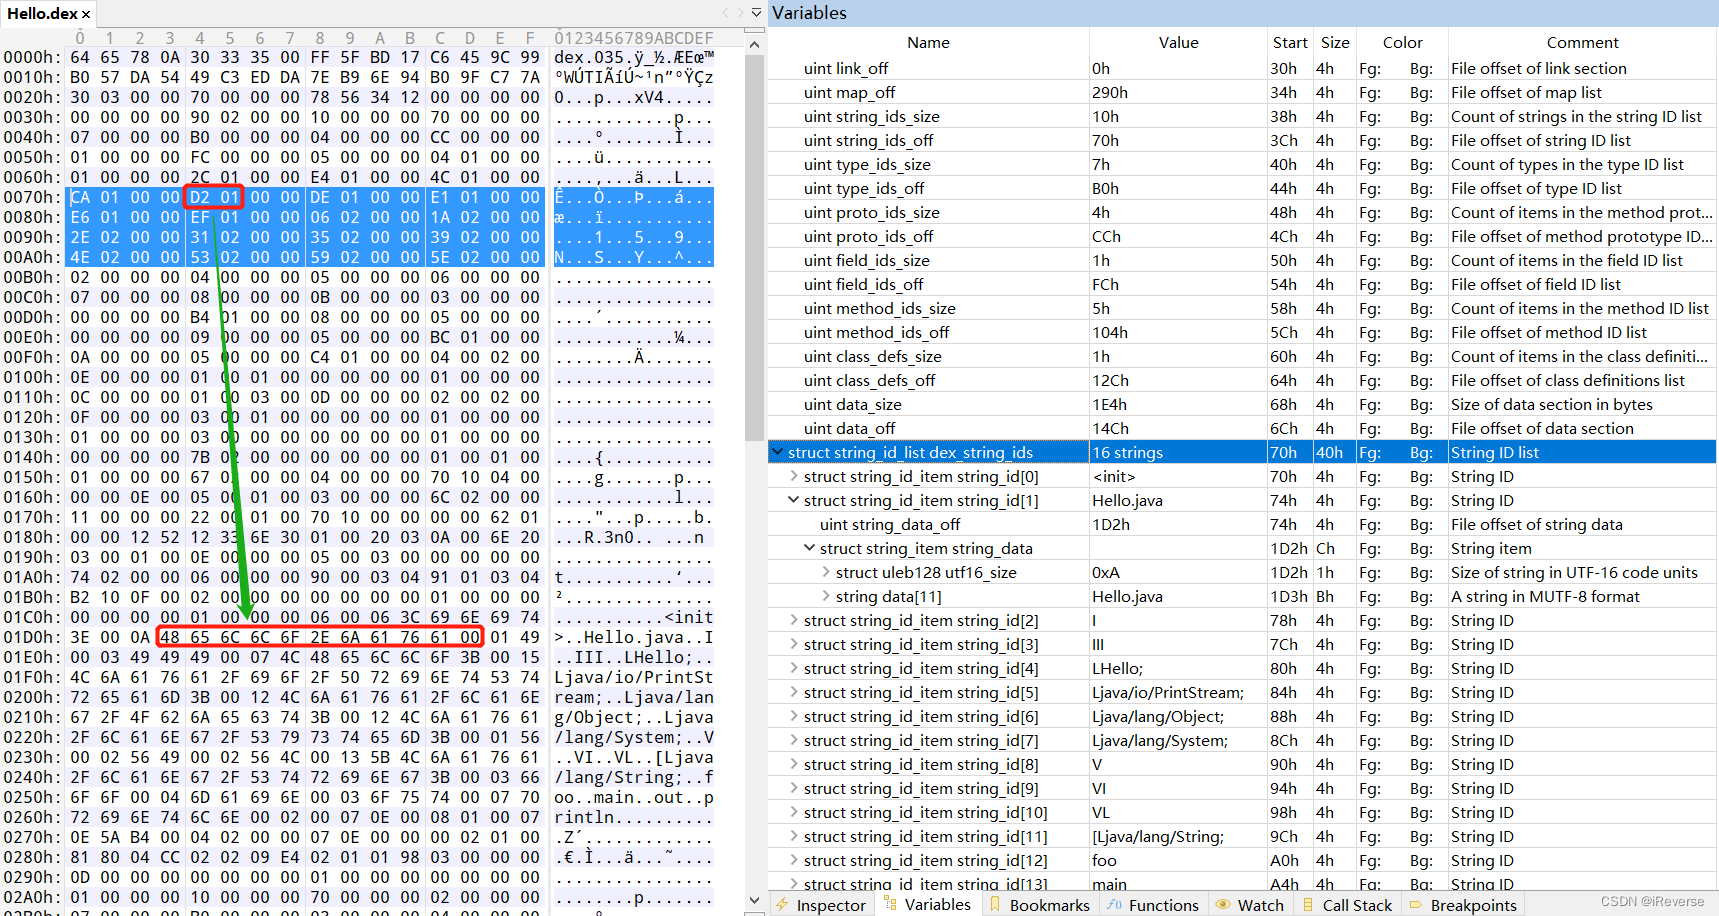Switch to the Functions tab

click(1153, 905)
